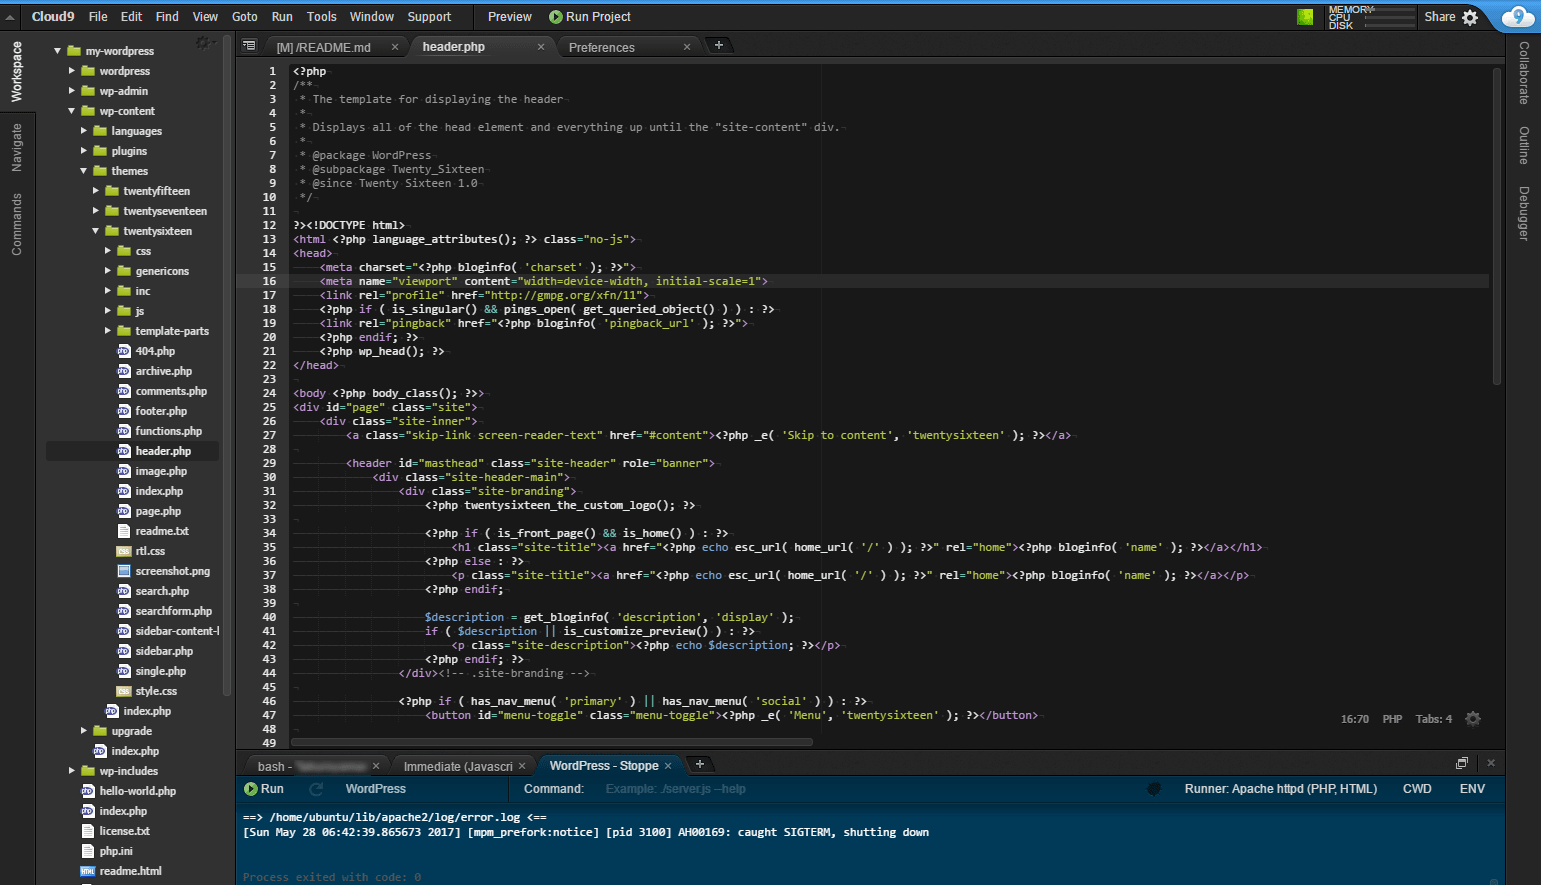Open the editor status bar gear settings
Screen dimensions: 1541x885
point(1473,719)
